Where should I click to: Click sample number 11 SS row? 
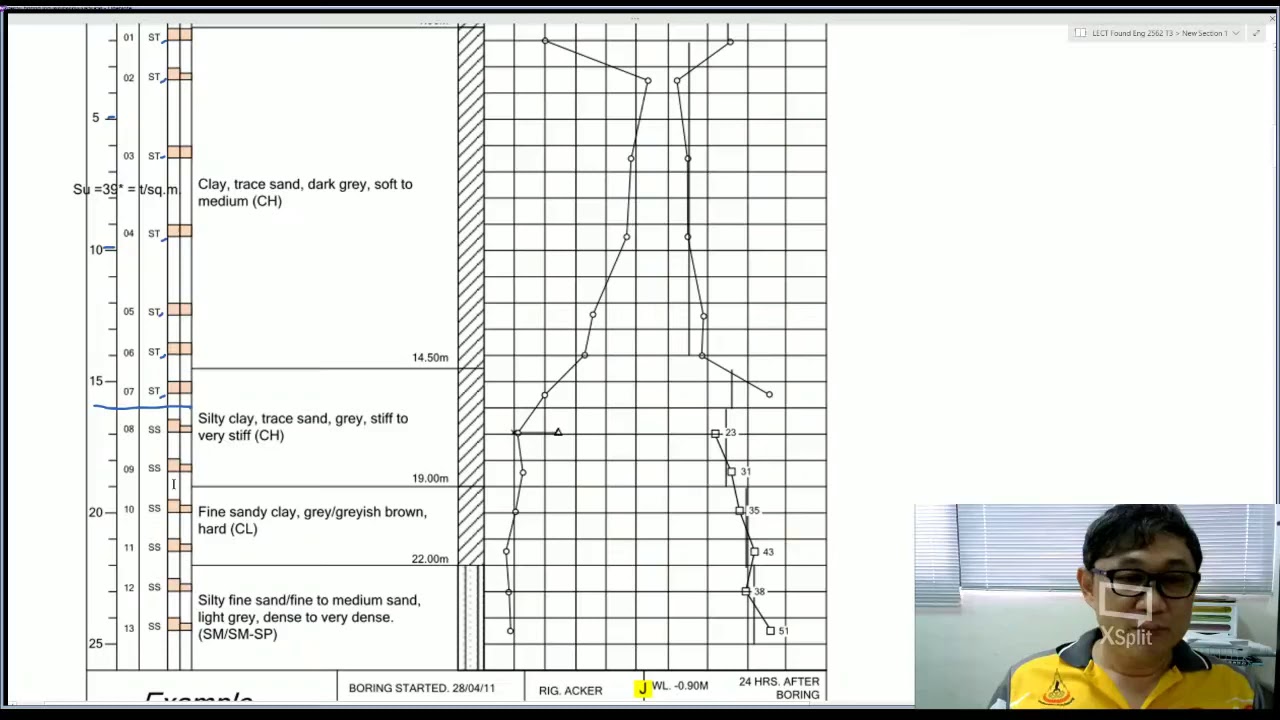tap(142, 548)
